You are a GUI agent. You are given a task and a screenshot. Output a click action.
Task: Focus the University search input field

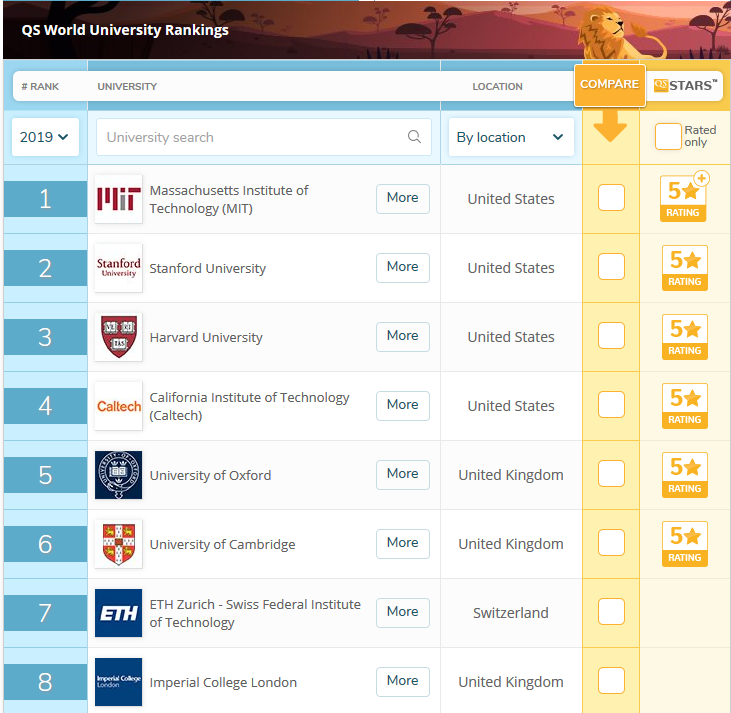[x=250, y=137]
